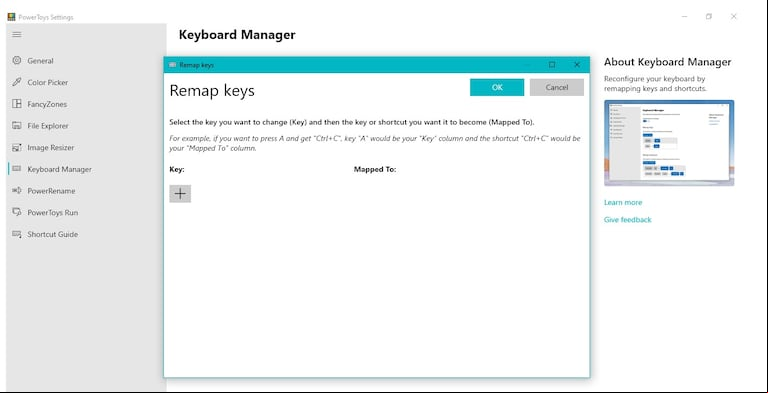Click the 'Reconfigure your keyboard' description
The height and width of the screenshot is (393, 768).
coord(655,84)
